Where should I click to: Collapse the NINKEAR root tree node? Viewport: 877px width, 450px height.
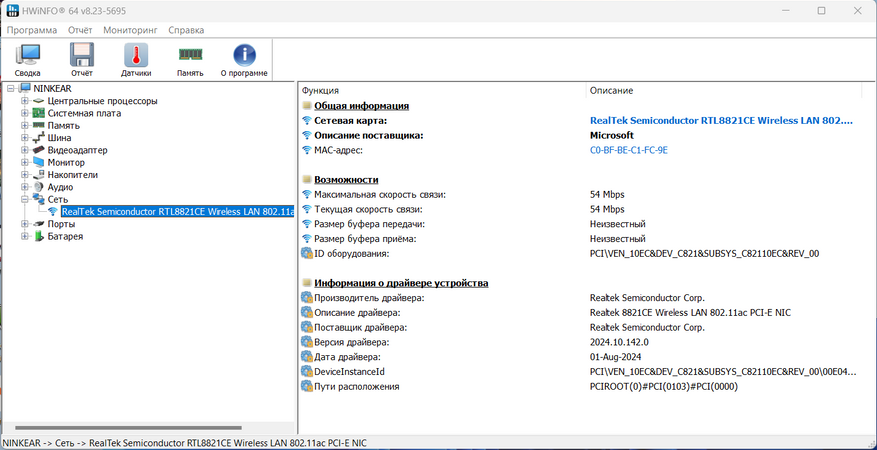coord(12,88)
